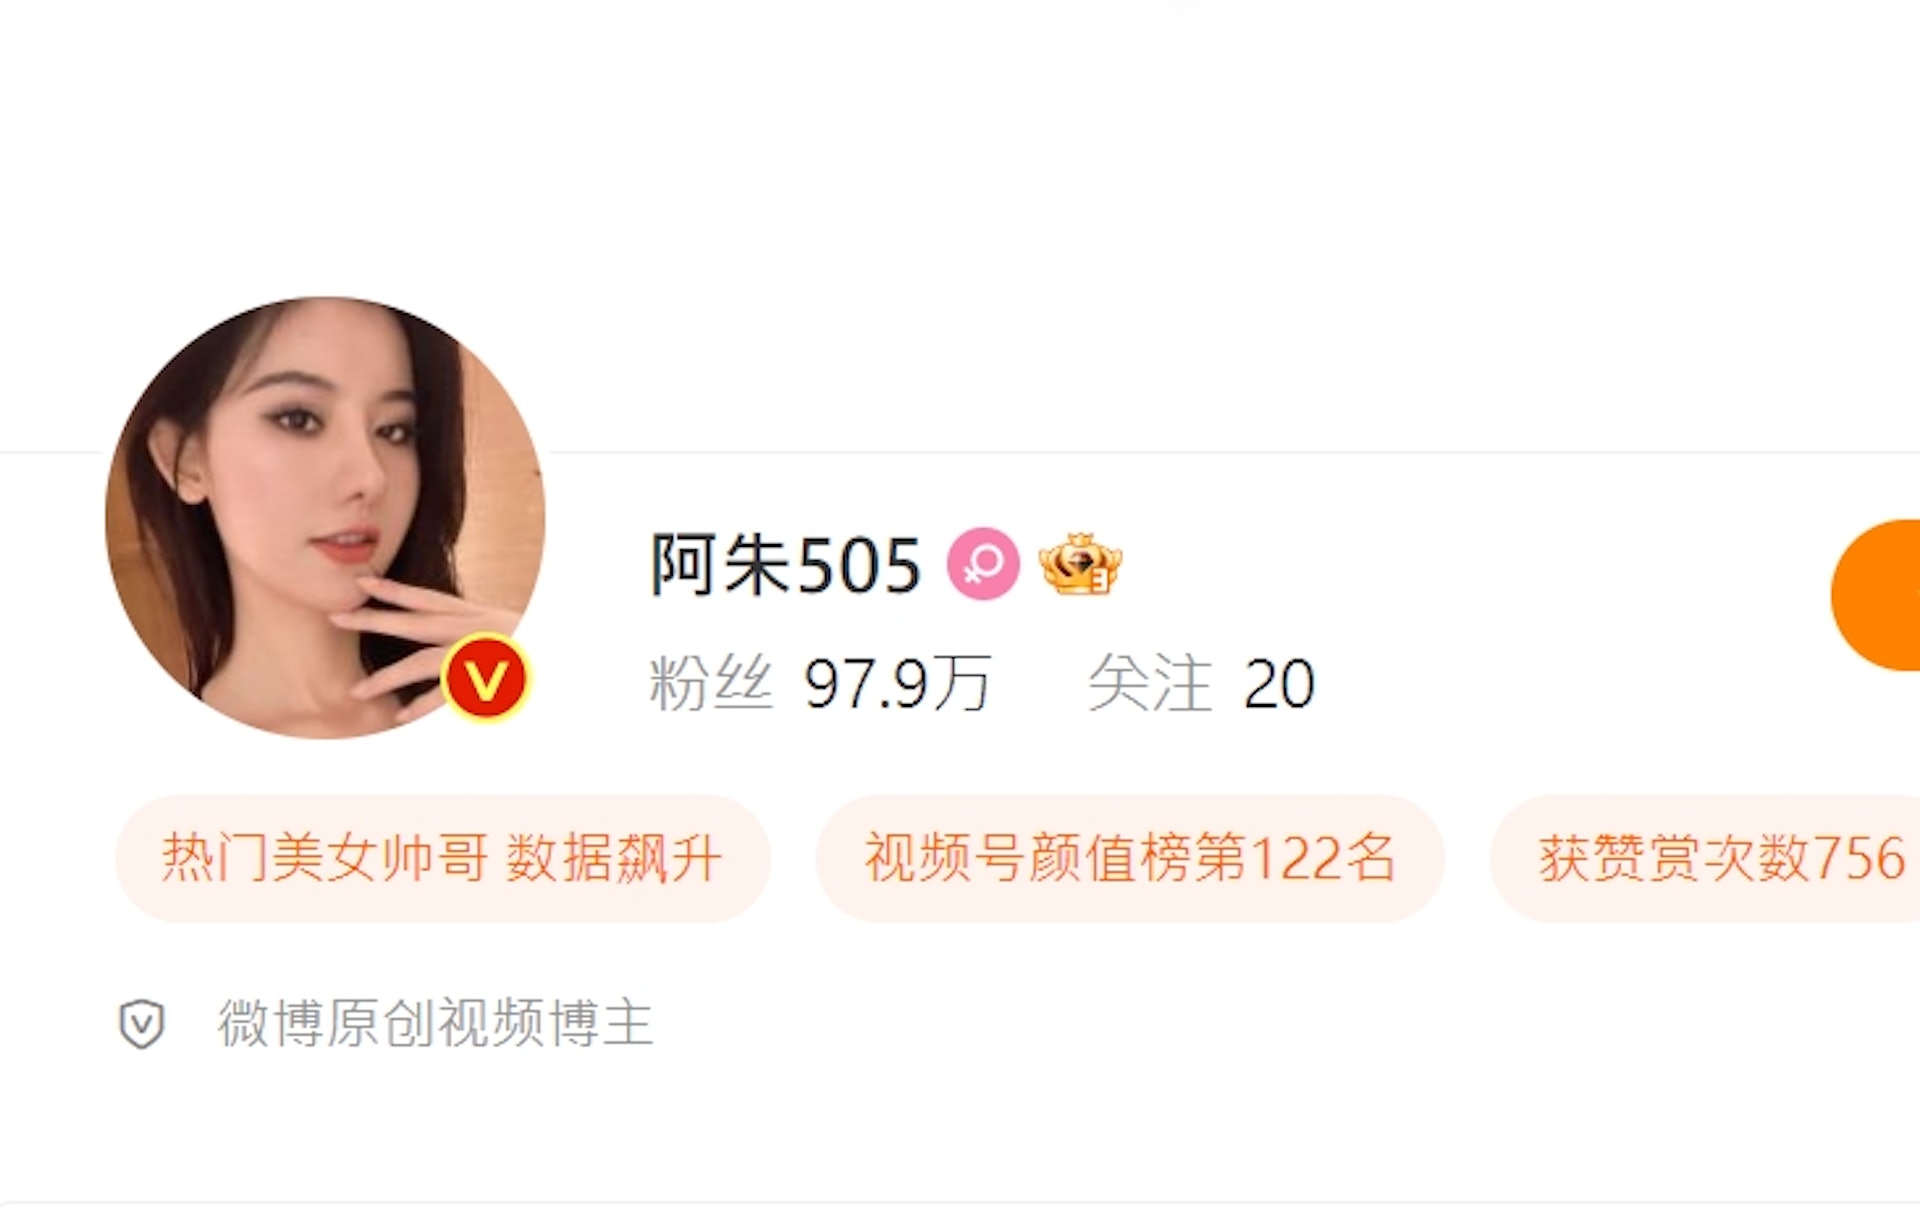Click the orange follow button at right edge
1920x1217 pixels.
click(1876, 595)
